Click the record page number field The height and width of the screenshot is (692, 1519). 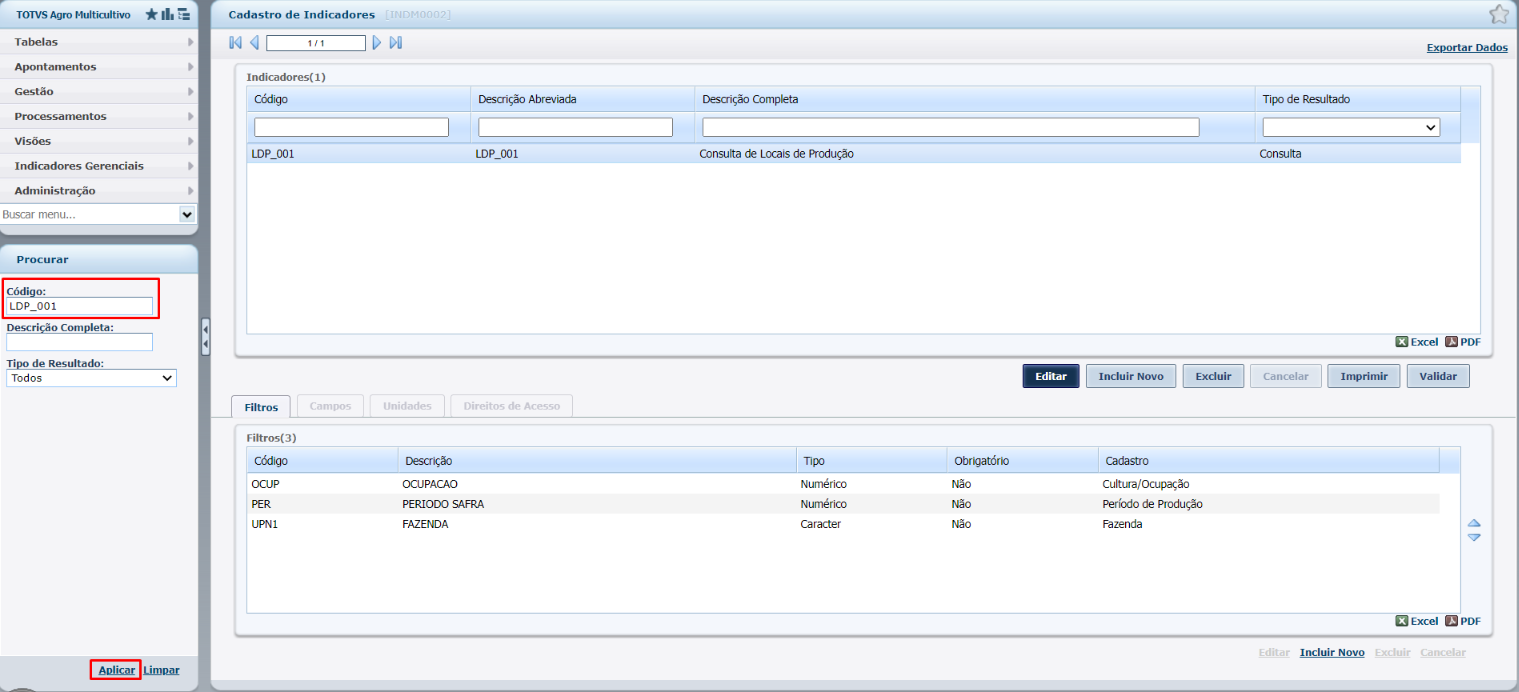tap(316, 43)
